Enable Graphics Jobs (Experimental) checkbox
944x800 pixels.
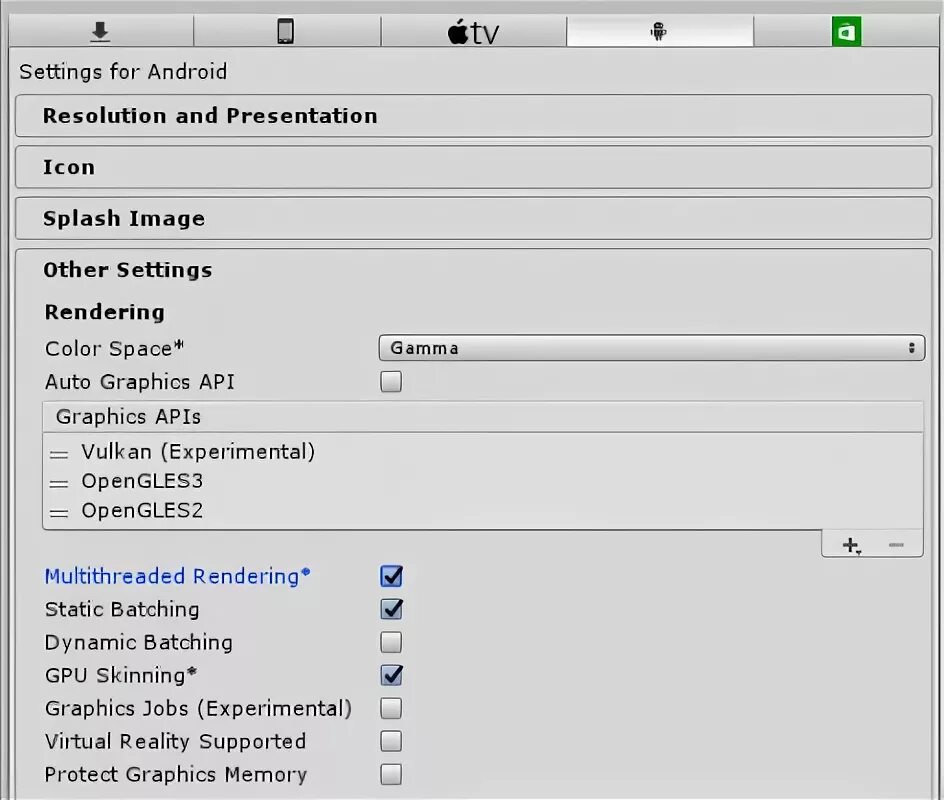391,709
